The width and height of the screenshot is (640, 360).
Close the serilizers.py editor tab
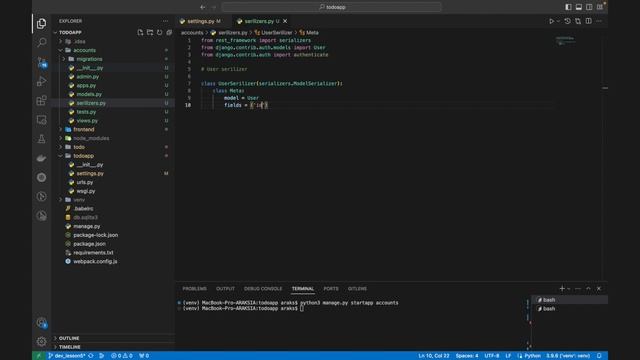pyautogui.click(x=285, y=21)
